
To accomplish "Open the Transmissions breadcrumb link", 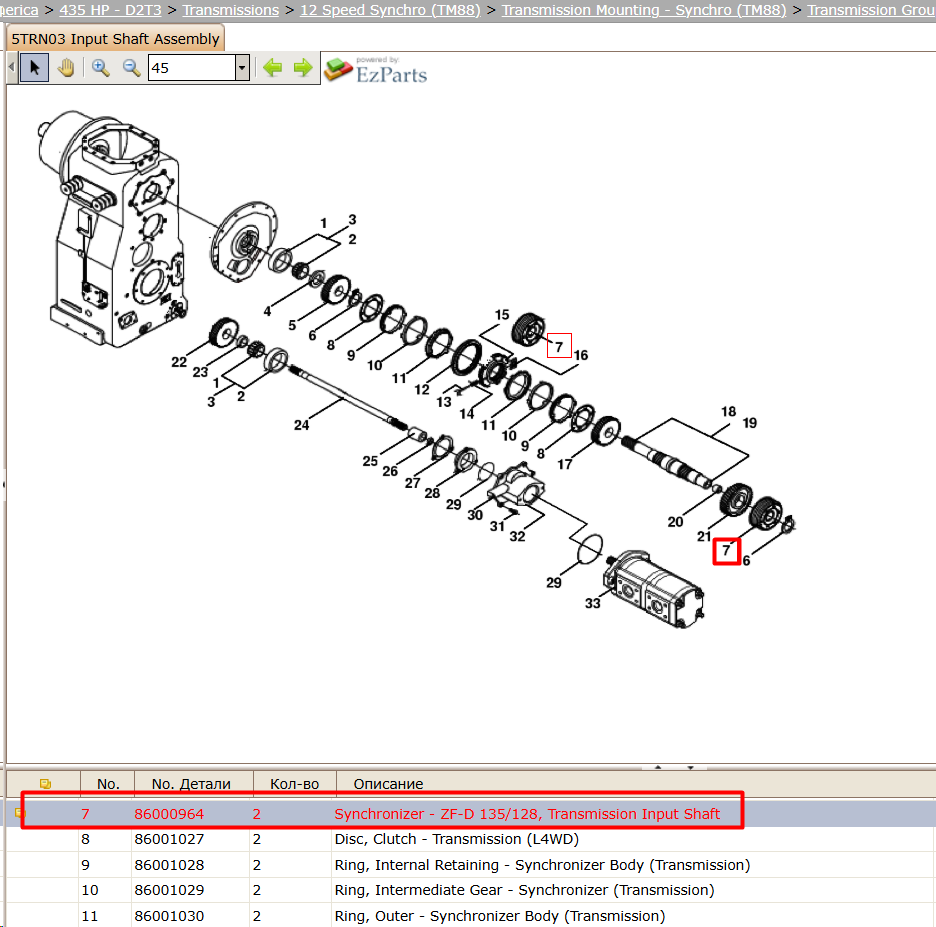I will pos(230,10).
